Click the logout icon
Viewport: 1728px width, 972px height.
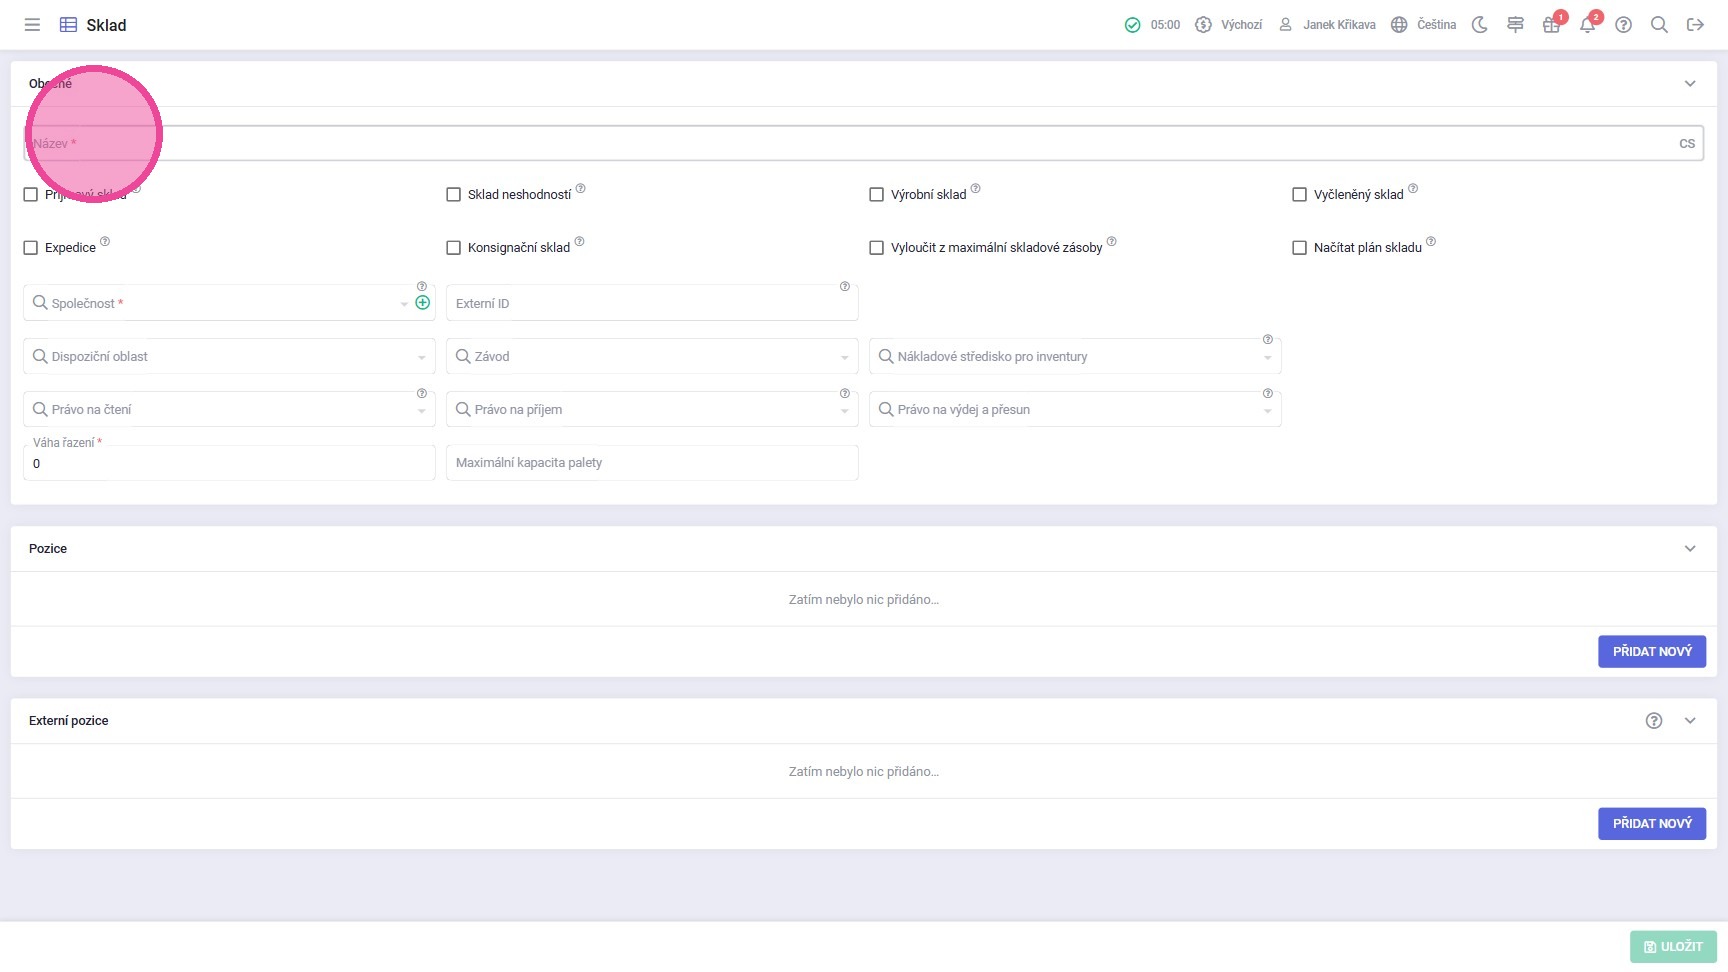(1695, 25)
